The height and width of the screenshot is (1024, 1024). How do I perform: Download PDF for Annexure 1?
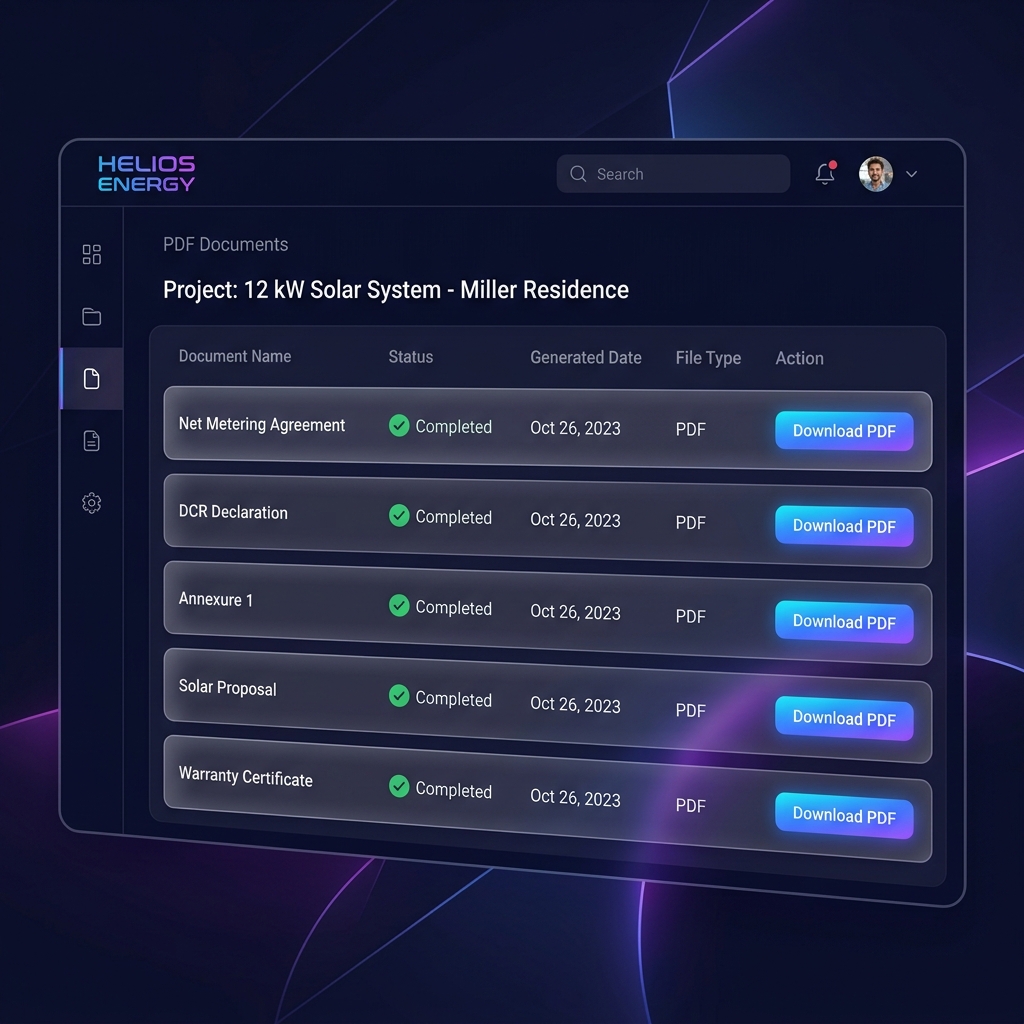844,622
